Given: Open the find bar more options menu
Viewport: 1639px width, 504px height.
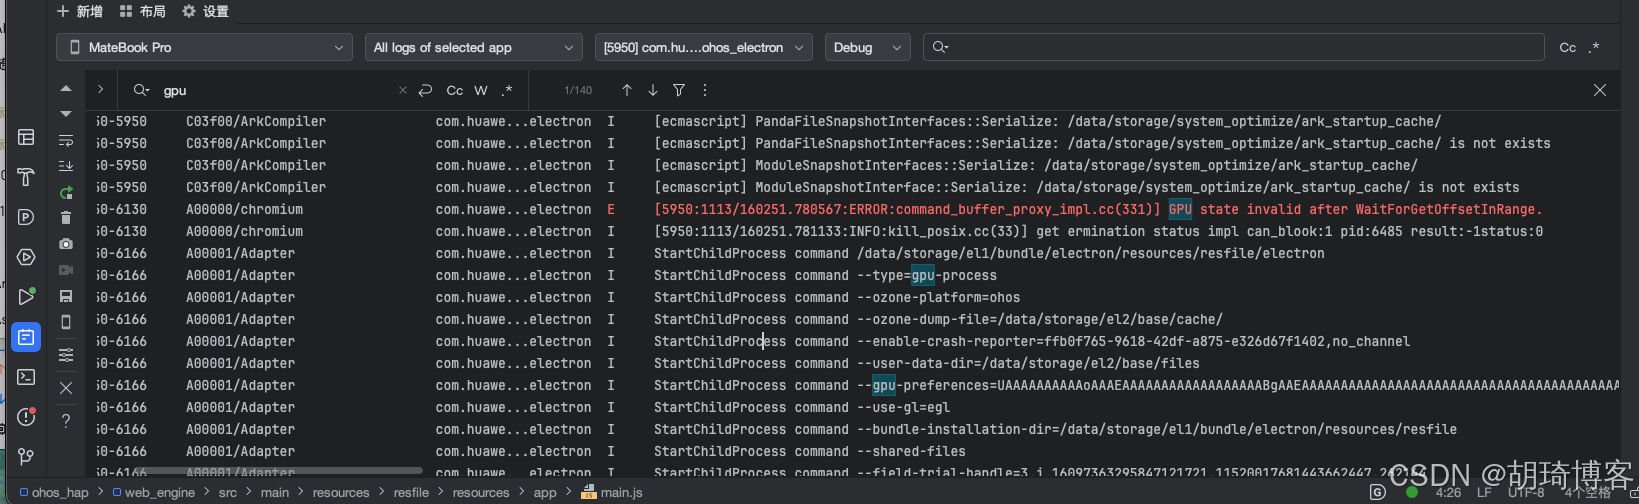Looking at the screenshot, I should click(705, 90).
